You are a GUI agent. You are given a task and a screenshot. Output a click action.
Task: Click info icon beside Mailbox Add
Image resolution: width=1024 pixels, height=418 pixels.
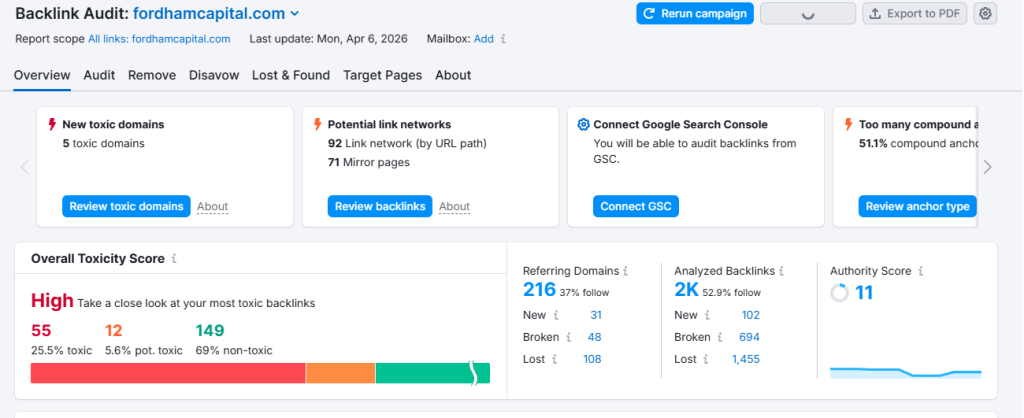coord(503,39)
